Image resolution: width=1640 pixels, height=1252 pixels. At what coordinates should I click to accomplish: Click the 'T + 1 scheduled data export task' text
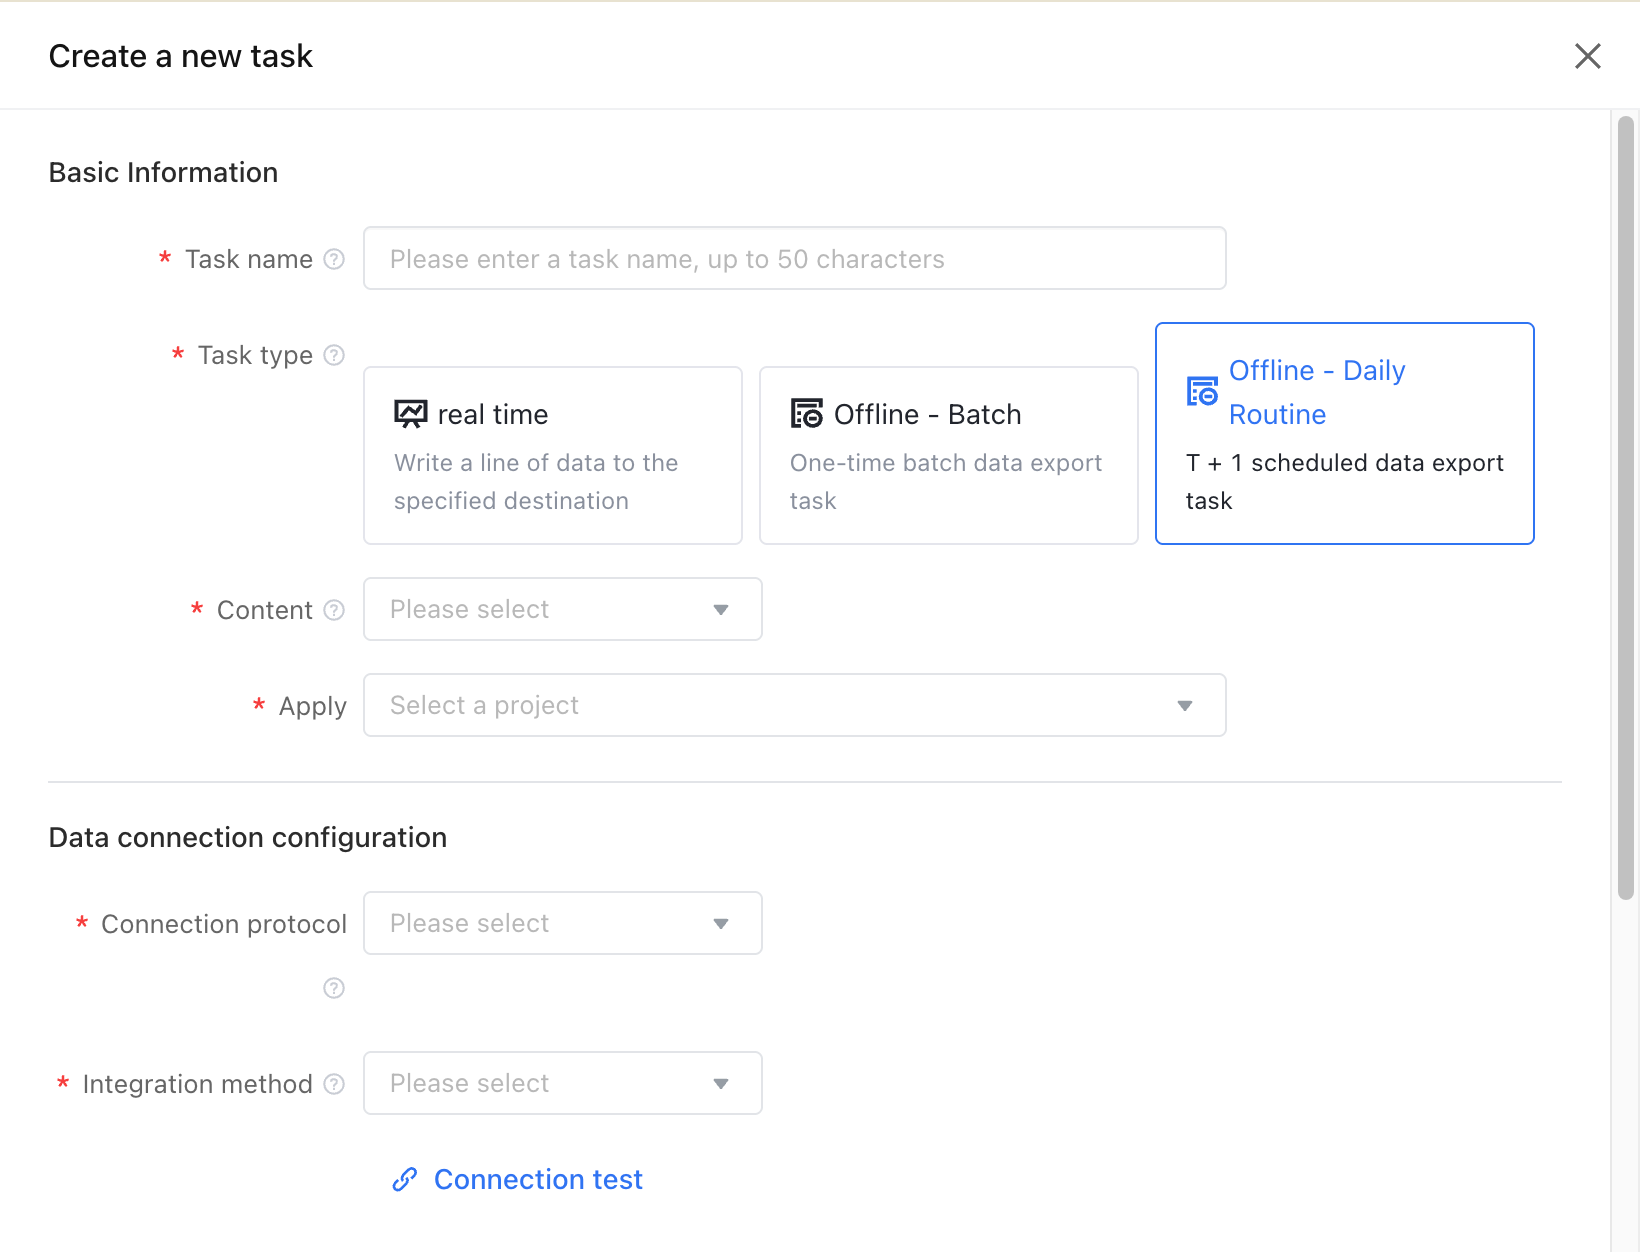(x=1345, y=482)
